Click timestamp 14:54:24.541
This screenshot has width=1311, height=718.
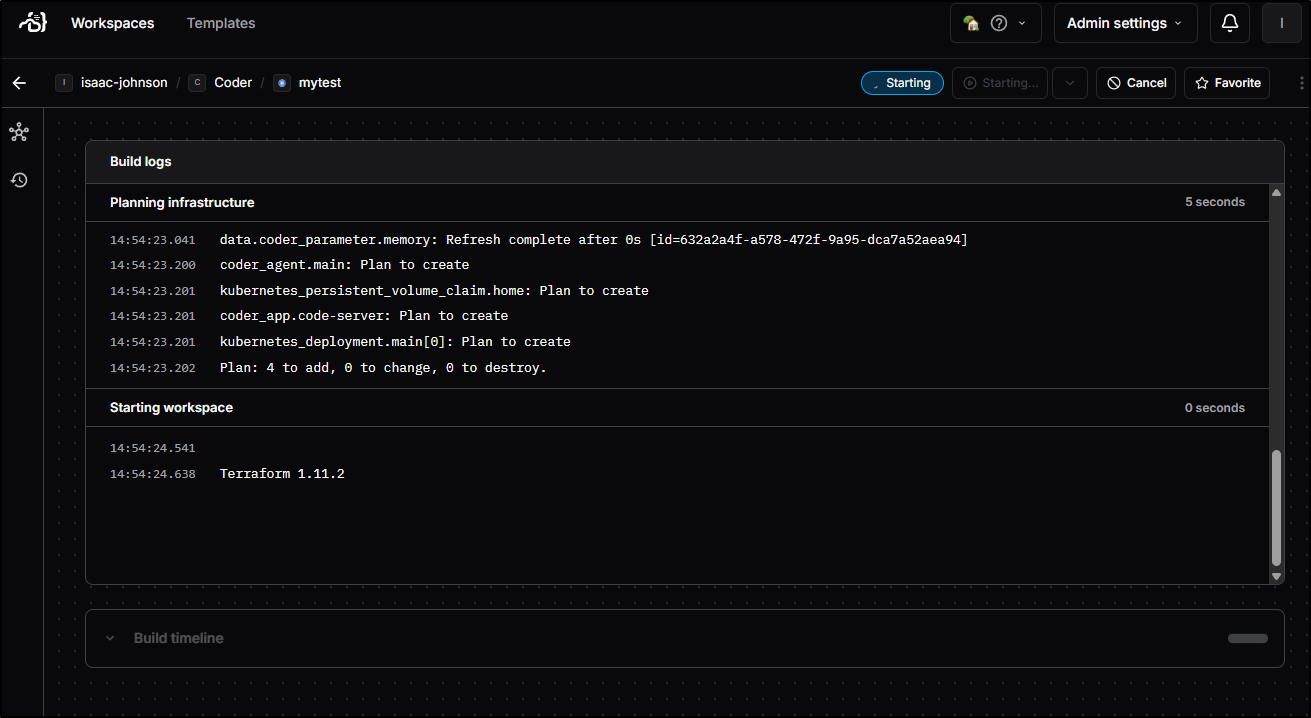coord(153,449)
